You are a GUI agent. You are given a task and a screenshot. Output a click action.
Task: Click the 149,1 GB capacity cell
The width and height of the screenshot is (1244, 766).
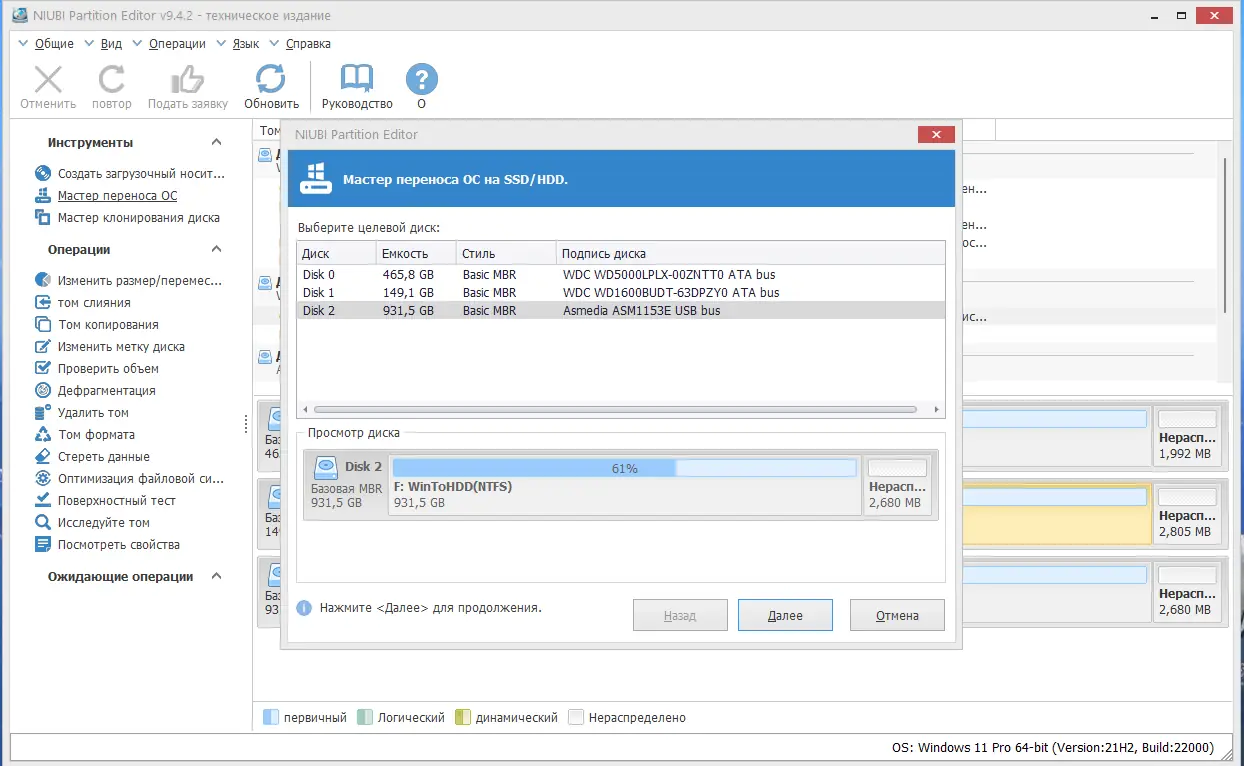click(x=408, y=293)
